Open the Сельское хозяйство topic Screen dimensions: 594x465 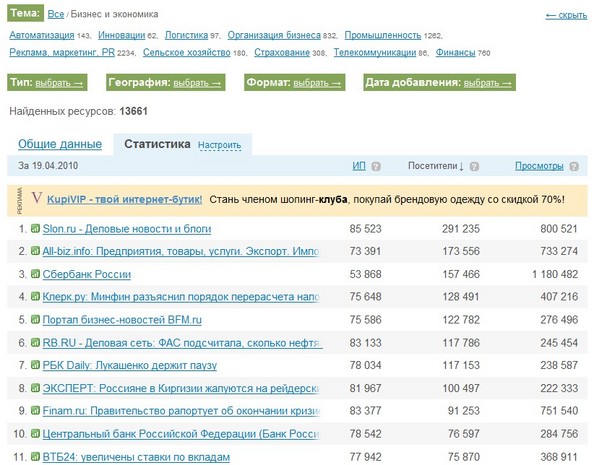[x=186, y=52]
